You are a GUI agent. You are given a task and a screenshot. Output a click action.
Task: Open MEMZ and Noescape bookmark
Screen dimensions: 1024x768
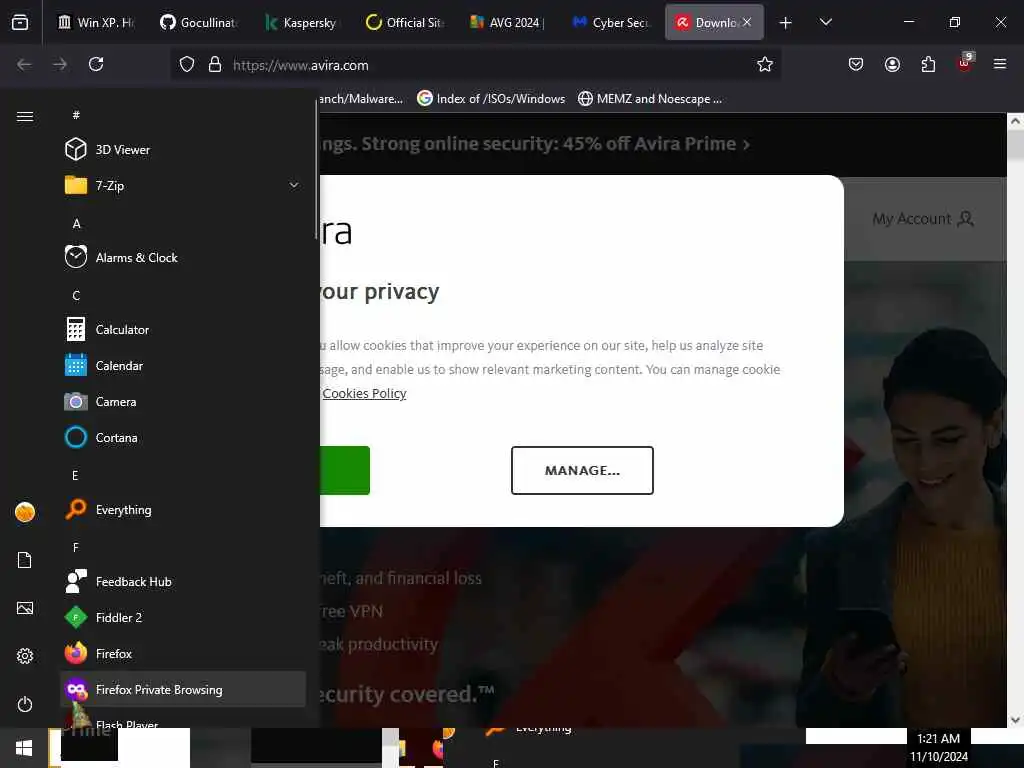click(x=650, y=99)
